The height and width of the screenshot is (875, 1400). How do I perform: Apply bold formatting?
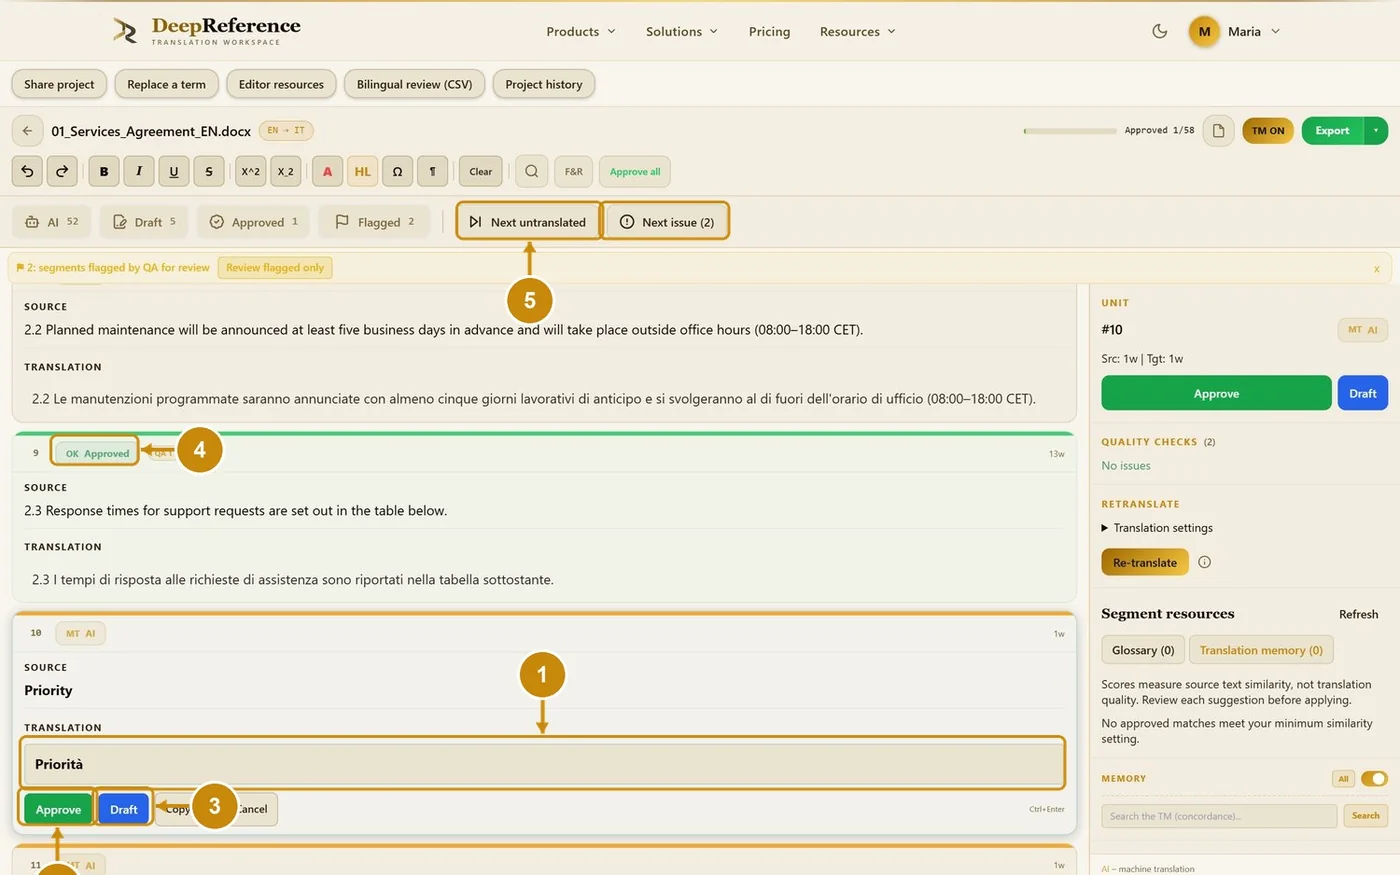pos(104,171)
